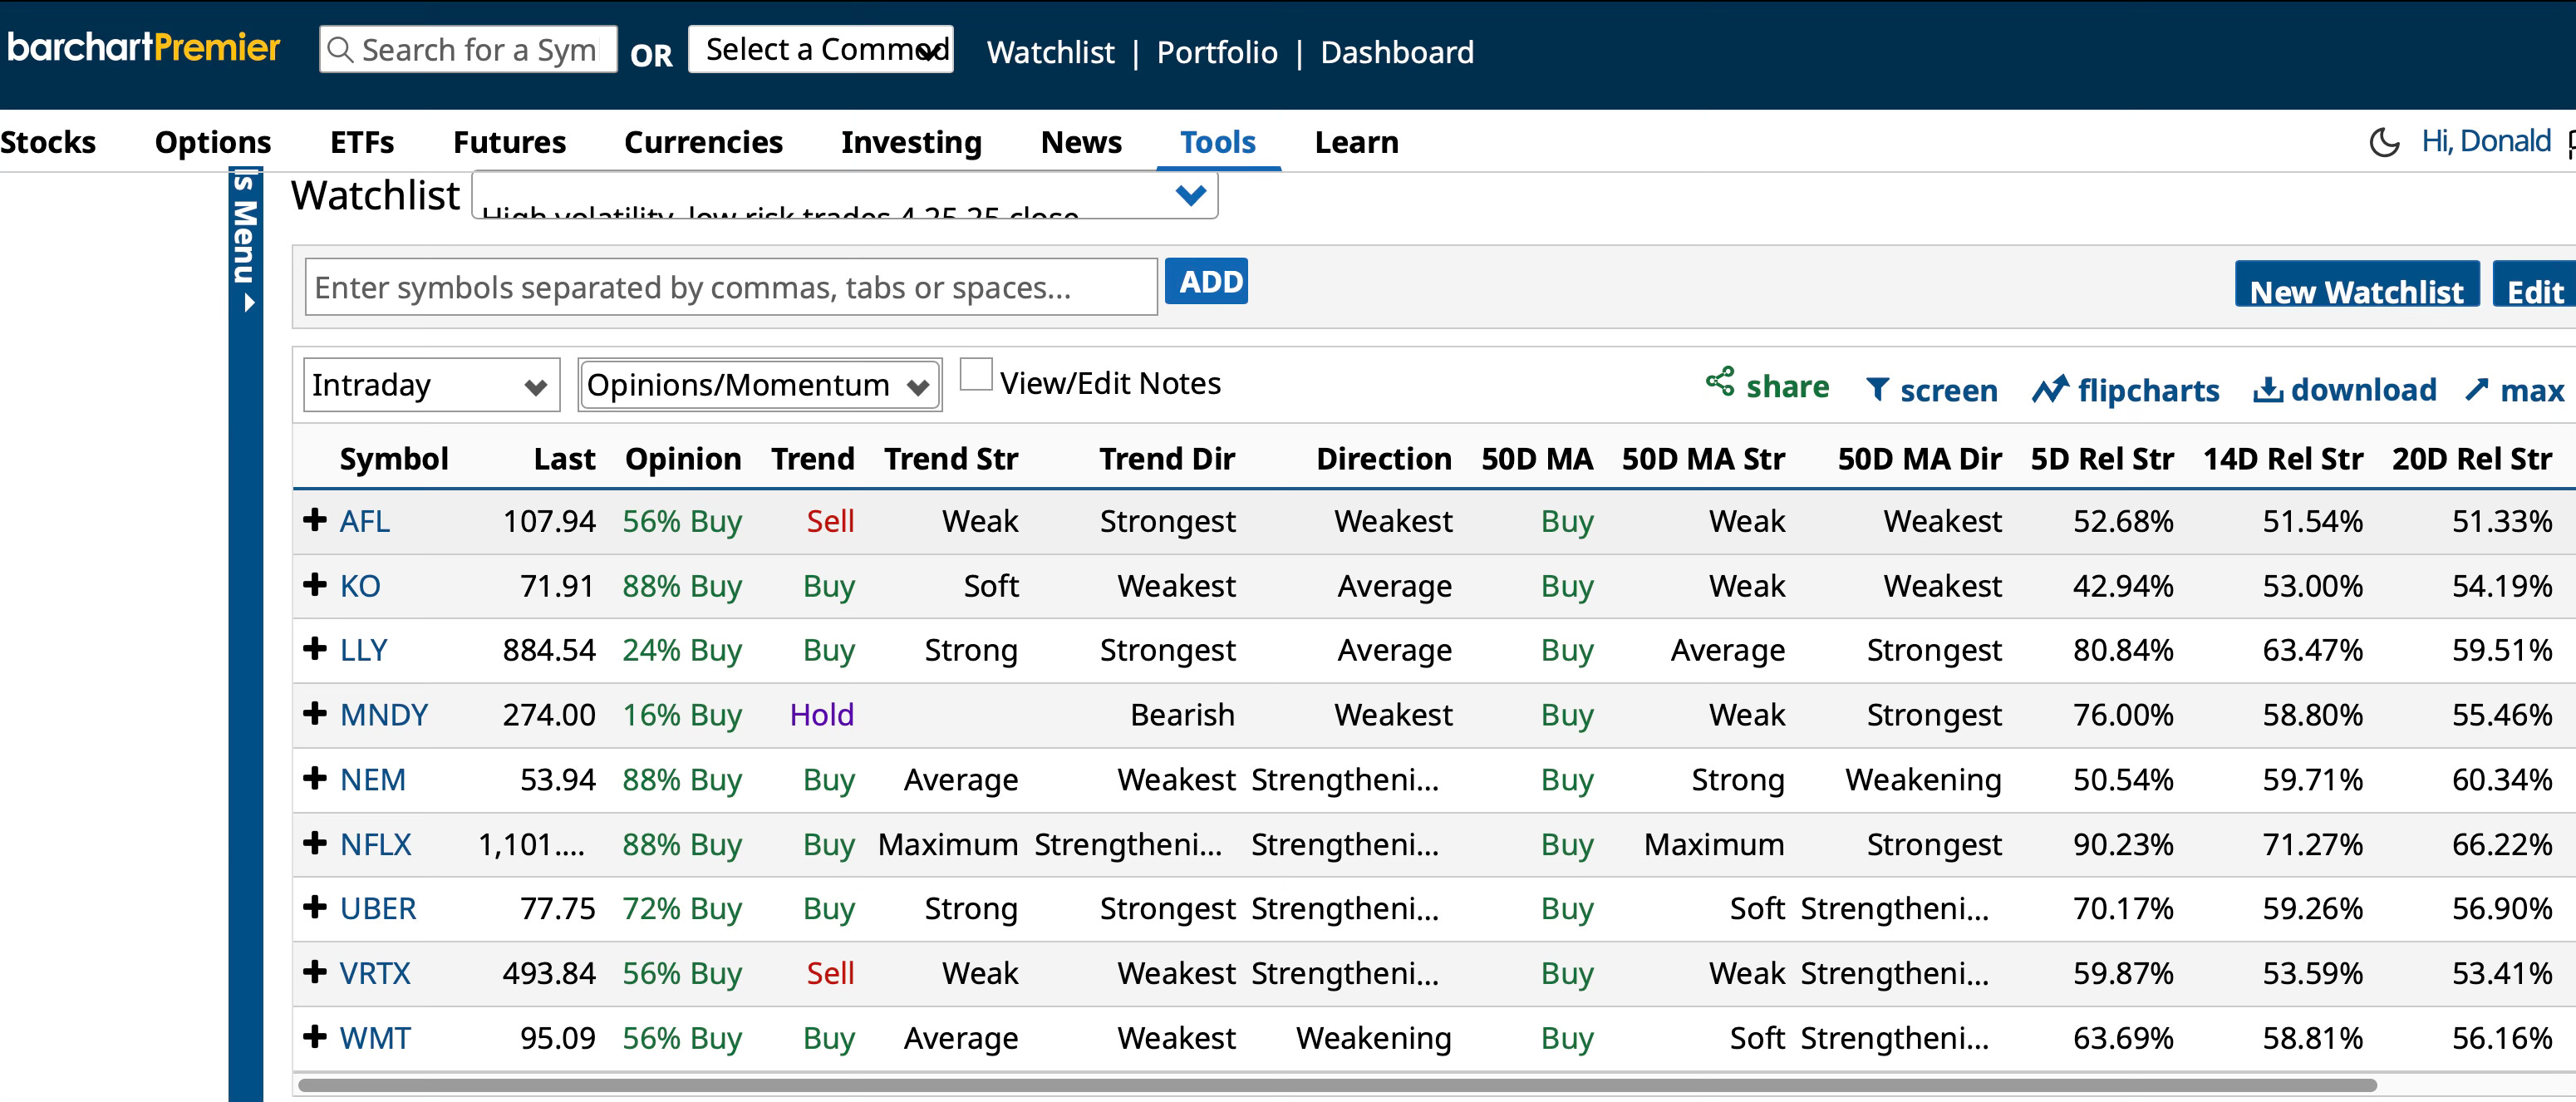Open the Opinions/Momentum view dropdown
This screenshot has height=1102, width=2576.
(x=760, y=385)
